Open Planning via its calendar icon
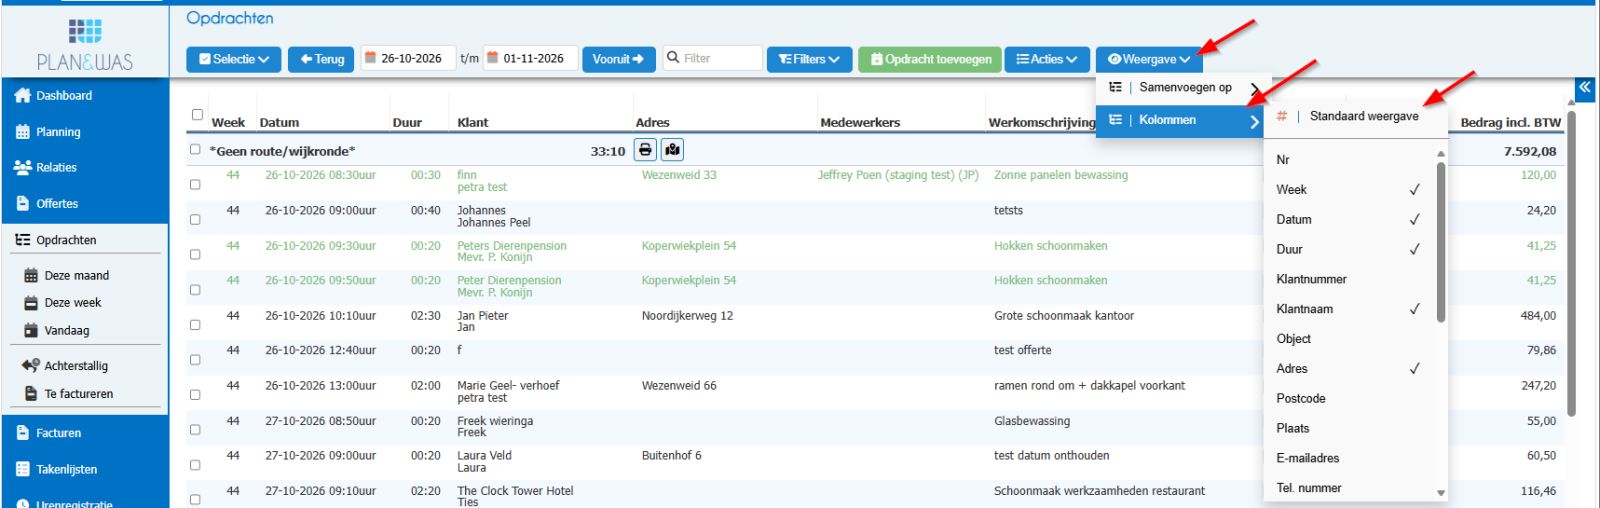The image size is (1600, 508). click(23, 131)
